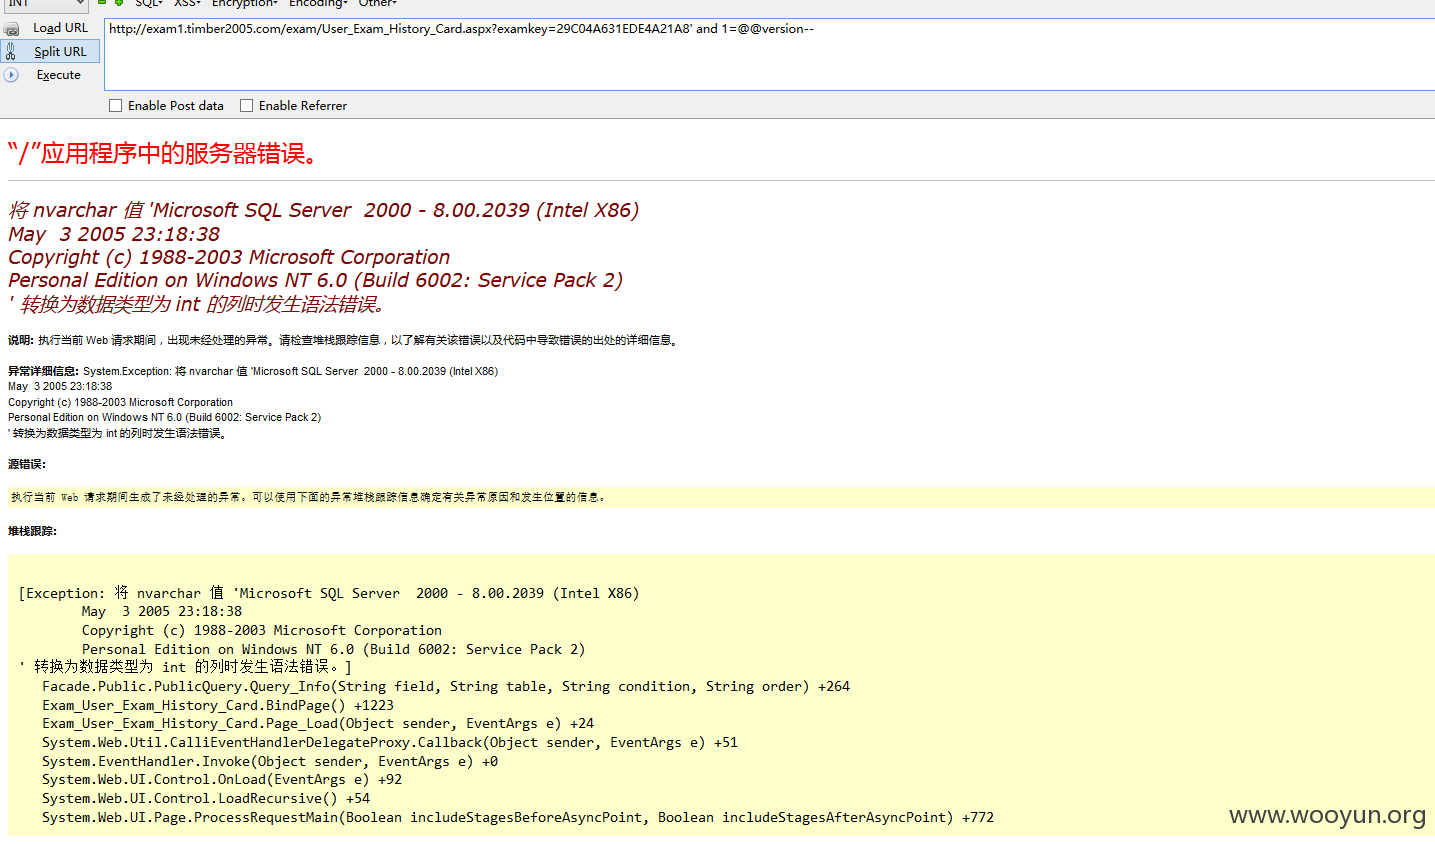Click 'Facade.Public.PublicQuery.Query_Info' stack line
Screen dimensions: 1435x844
click(446, 686)
